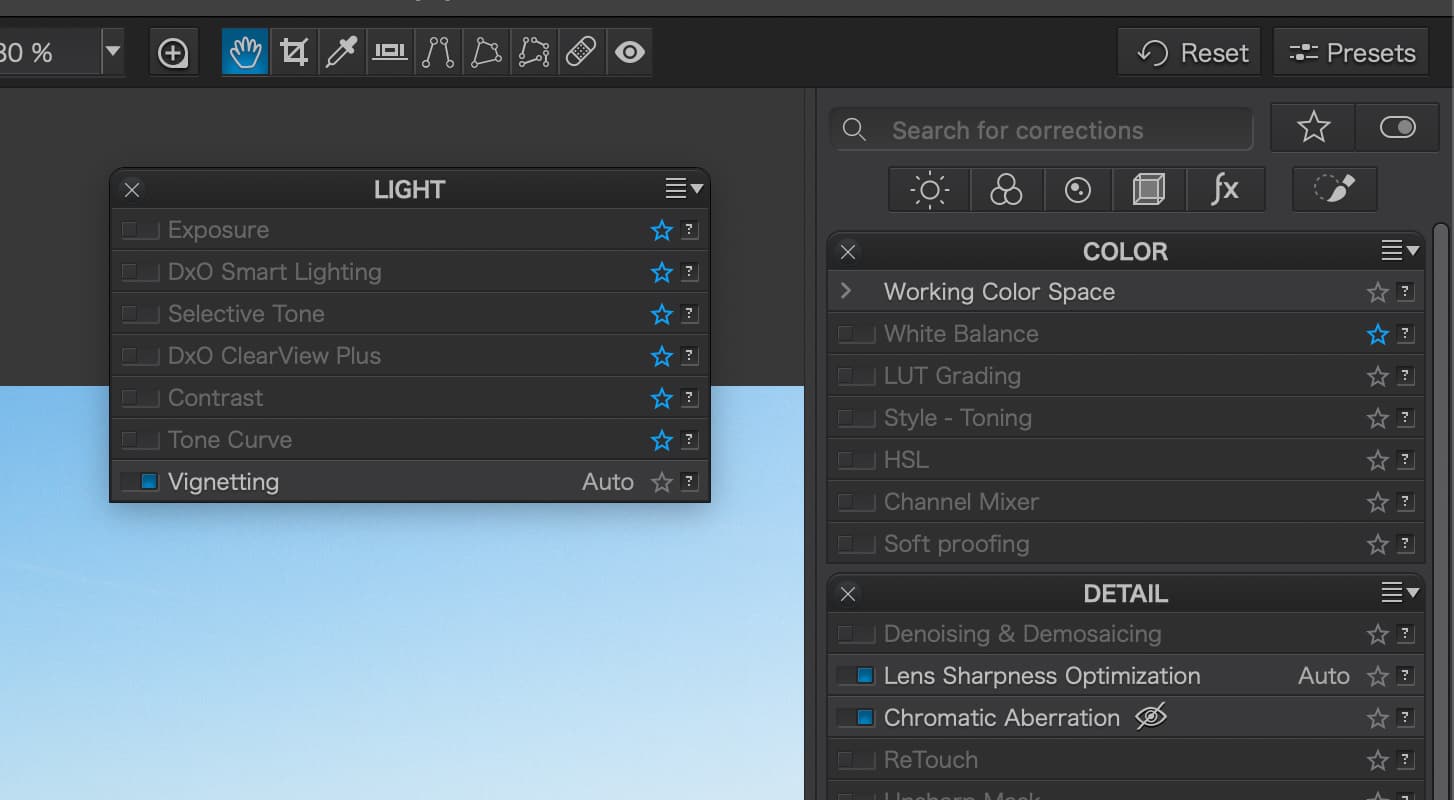Click the Reset button
The image size is (1454, 800).
pyautogui.click(x=1193, y=53)
